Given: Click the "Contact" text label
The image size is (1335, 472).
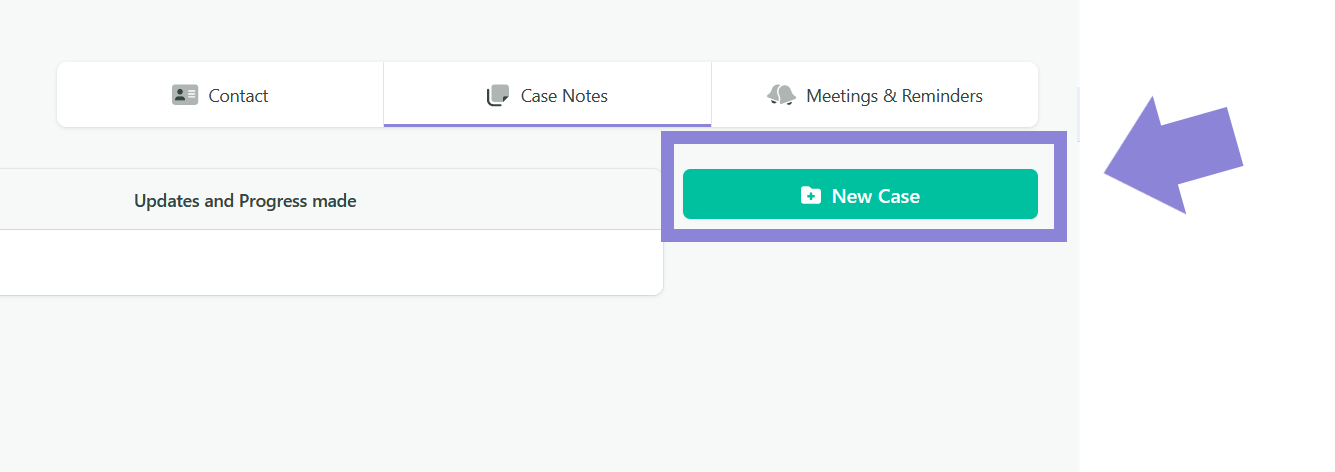Looking at the screenshot, I should [238, 96].
